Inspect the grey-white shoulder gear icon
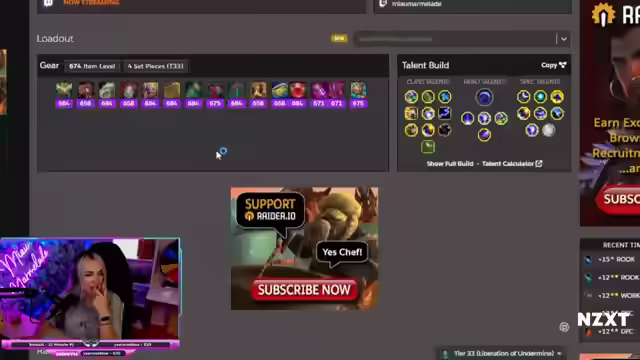This screenshot has width=640, height=360. click(x=107, y=90)
